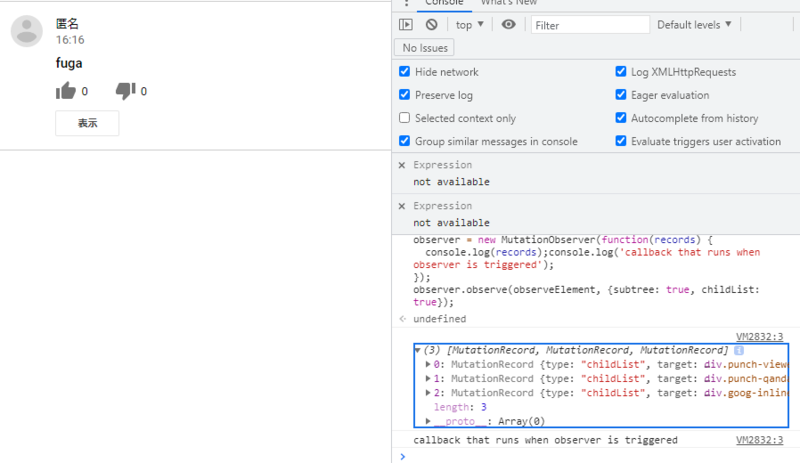Expand MutationRecord entry 0
This screenshot has height=463, width=800.
(x=428, y=364)
